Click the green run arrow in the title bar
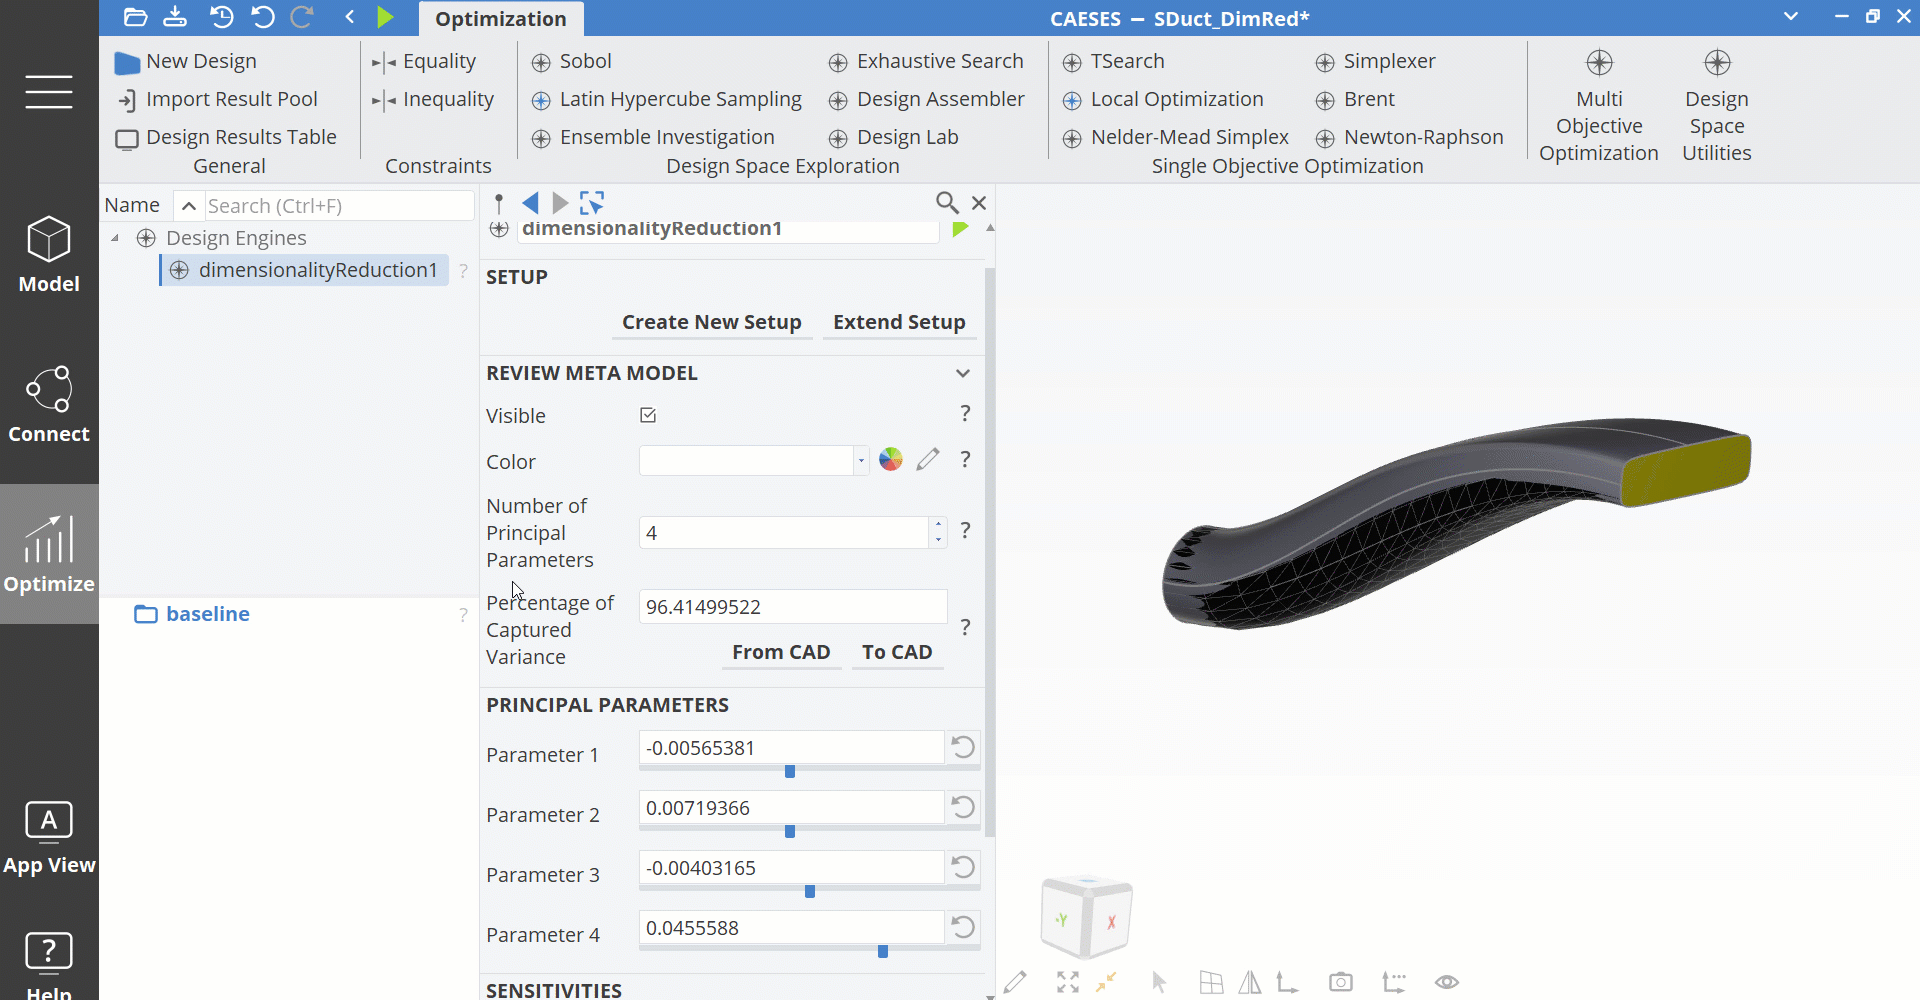 click(x=385, y=17)
